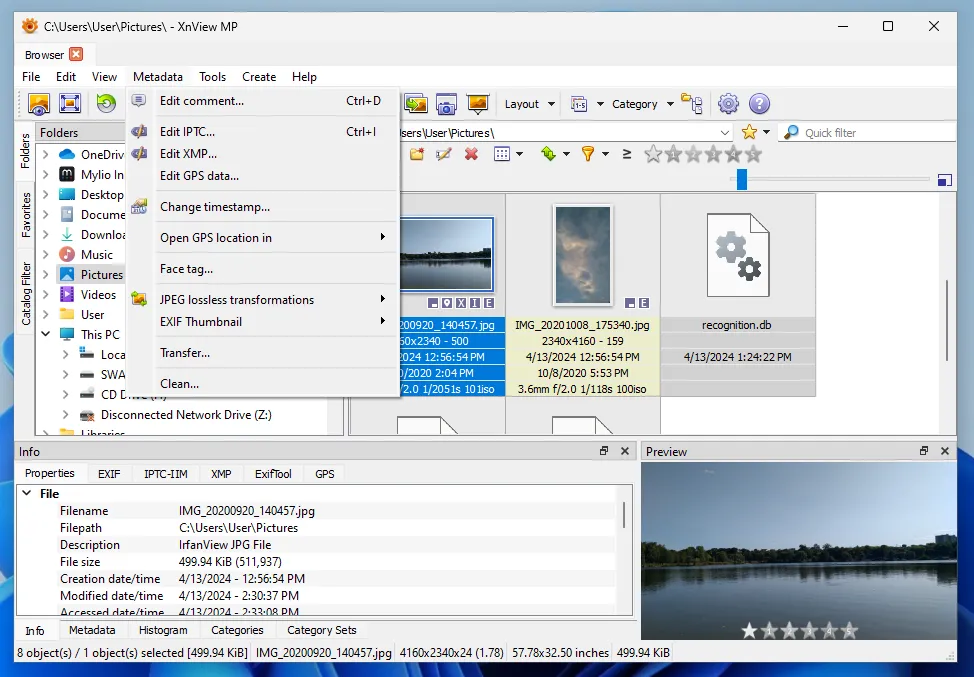Close the Browser tab with red X
The height and width of the screenshot is (677, 974).
coord(76,54)
